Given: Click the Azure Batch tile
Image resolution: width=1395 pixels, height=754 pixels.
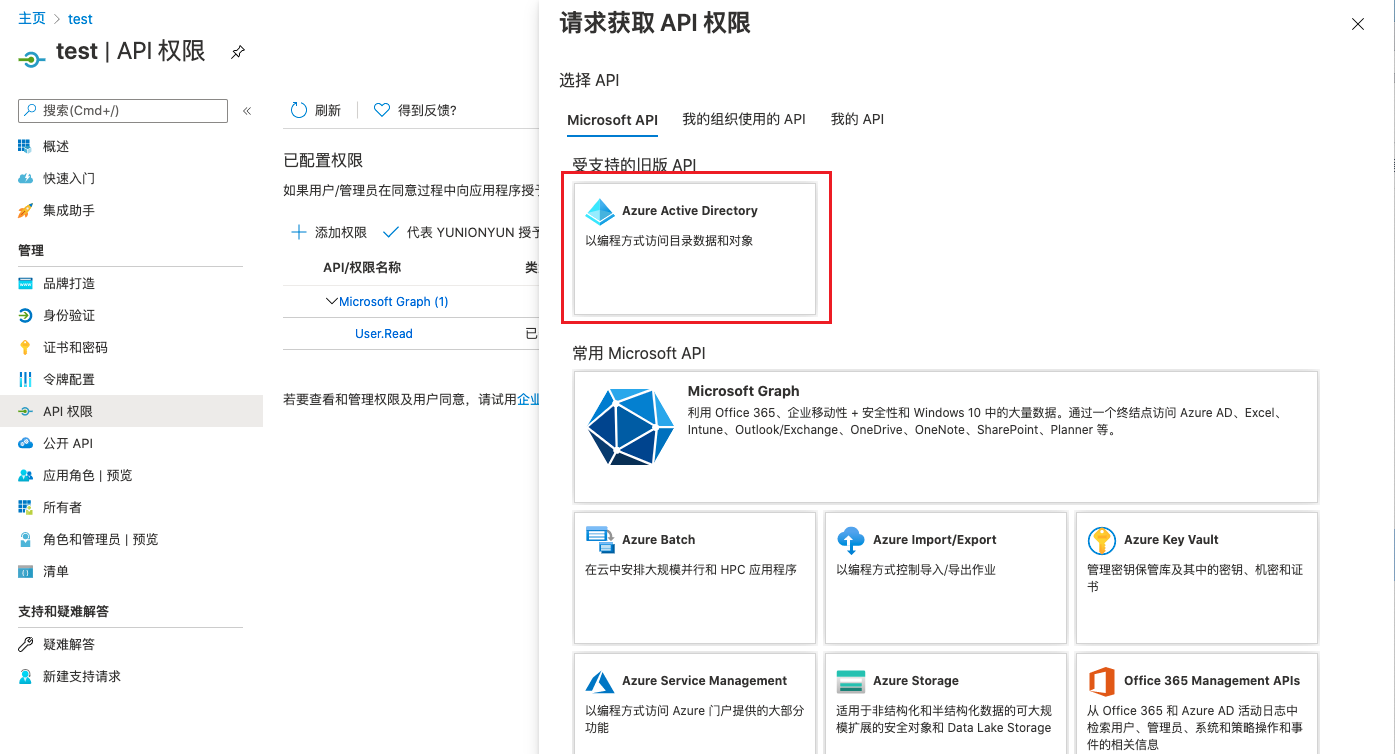Looking at the screenshot, I should [694, 577].
